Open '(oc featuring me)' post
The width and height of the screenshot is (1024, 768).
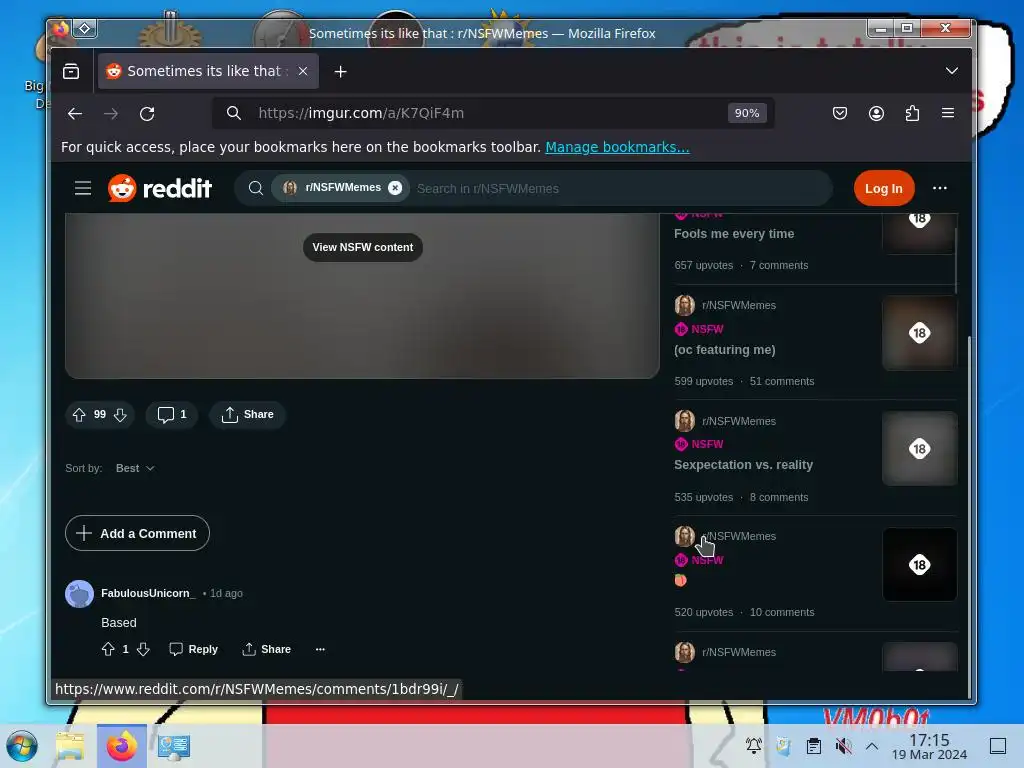(x=724, y=350)
